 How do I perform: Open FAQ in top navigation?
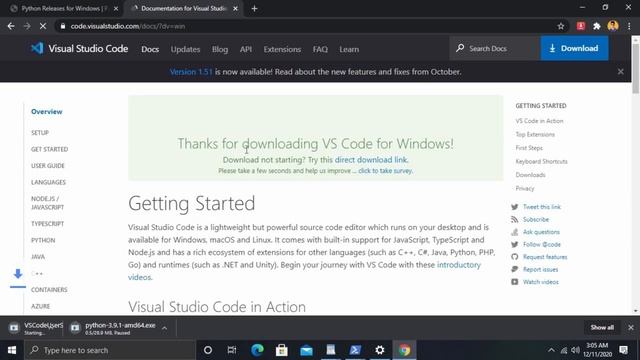click(x=320, y=49)
